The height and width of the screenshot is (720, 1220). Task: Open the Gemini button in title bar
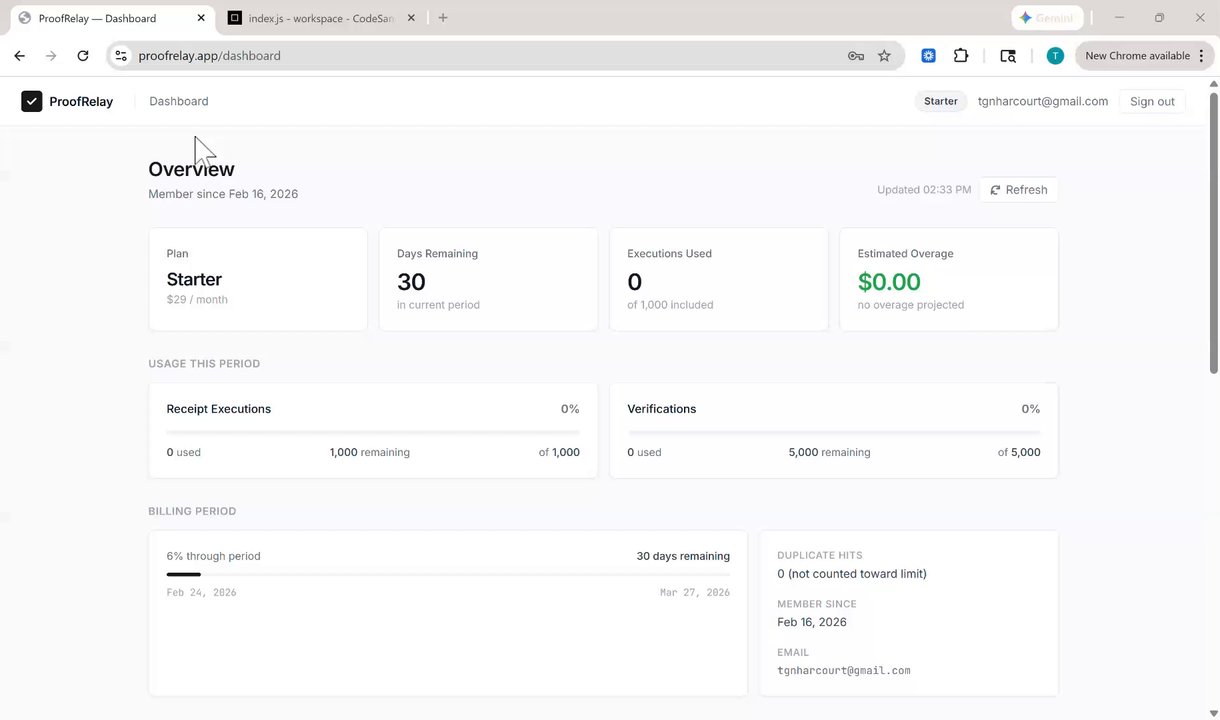click(x=1048, y=18)
